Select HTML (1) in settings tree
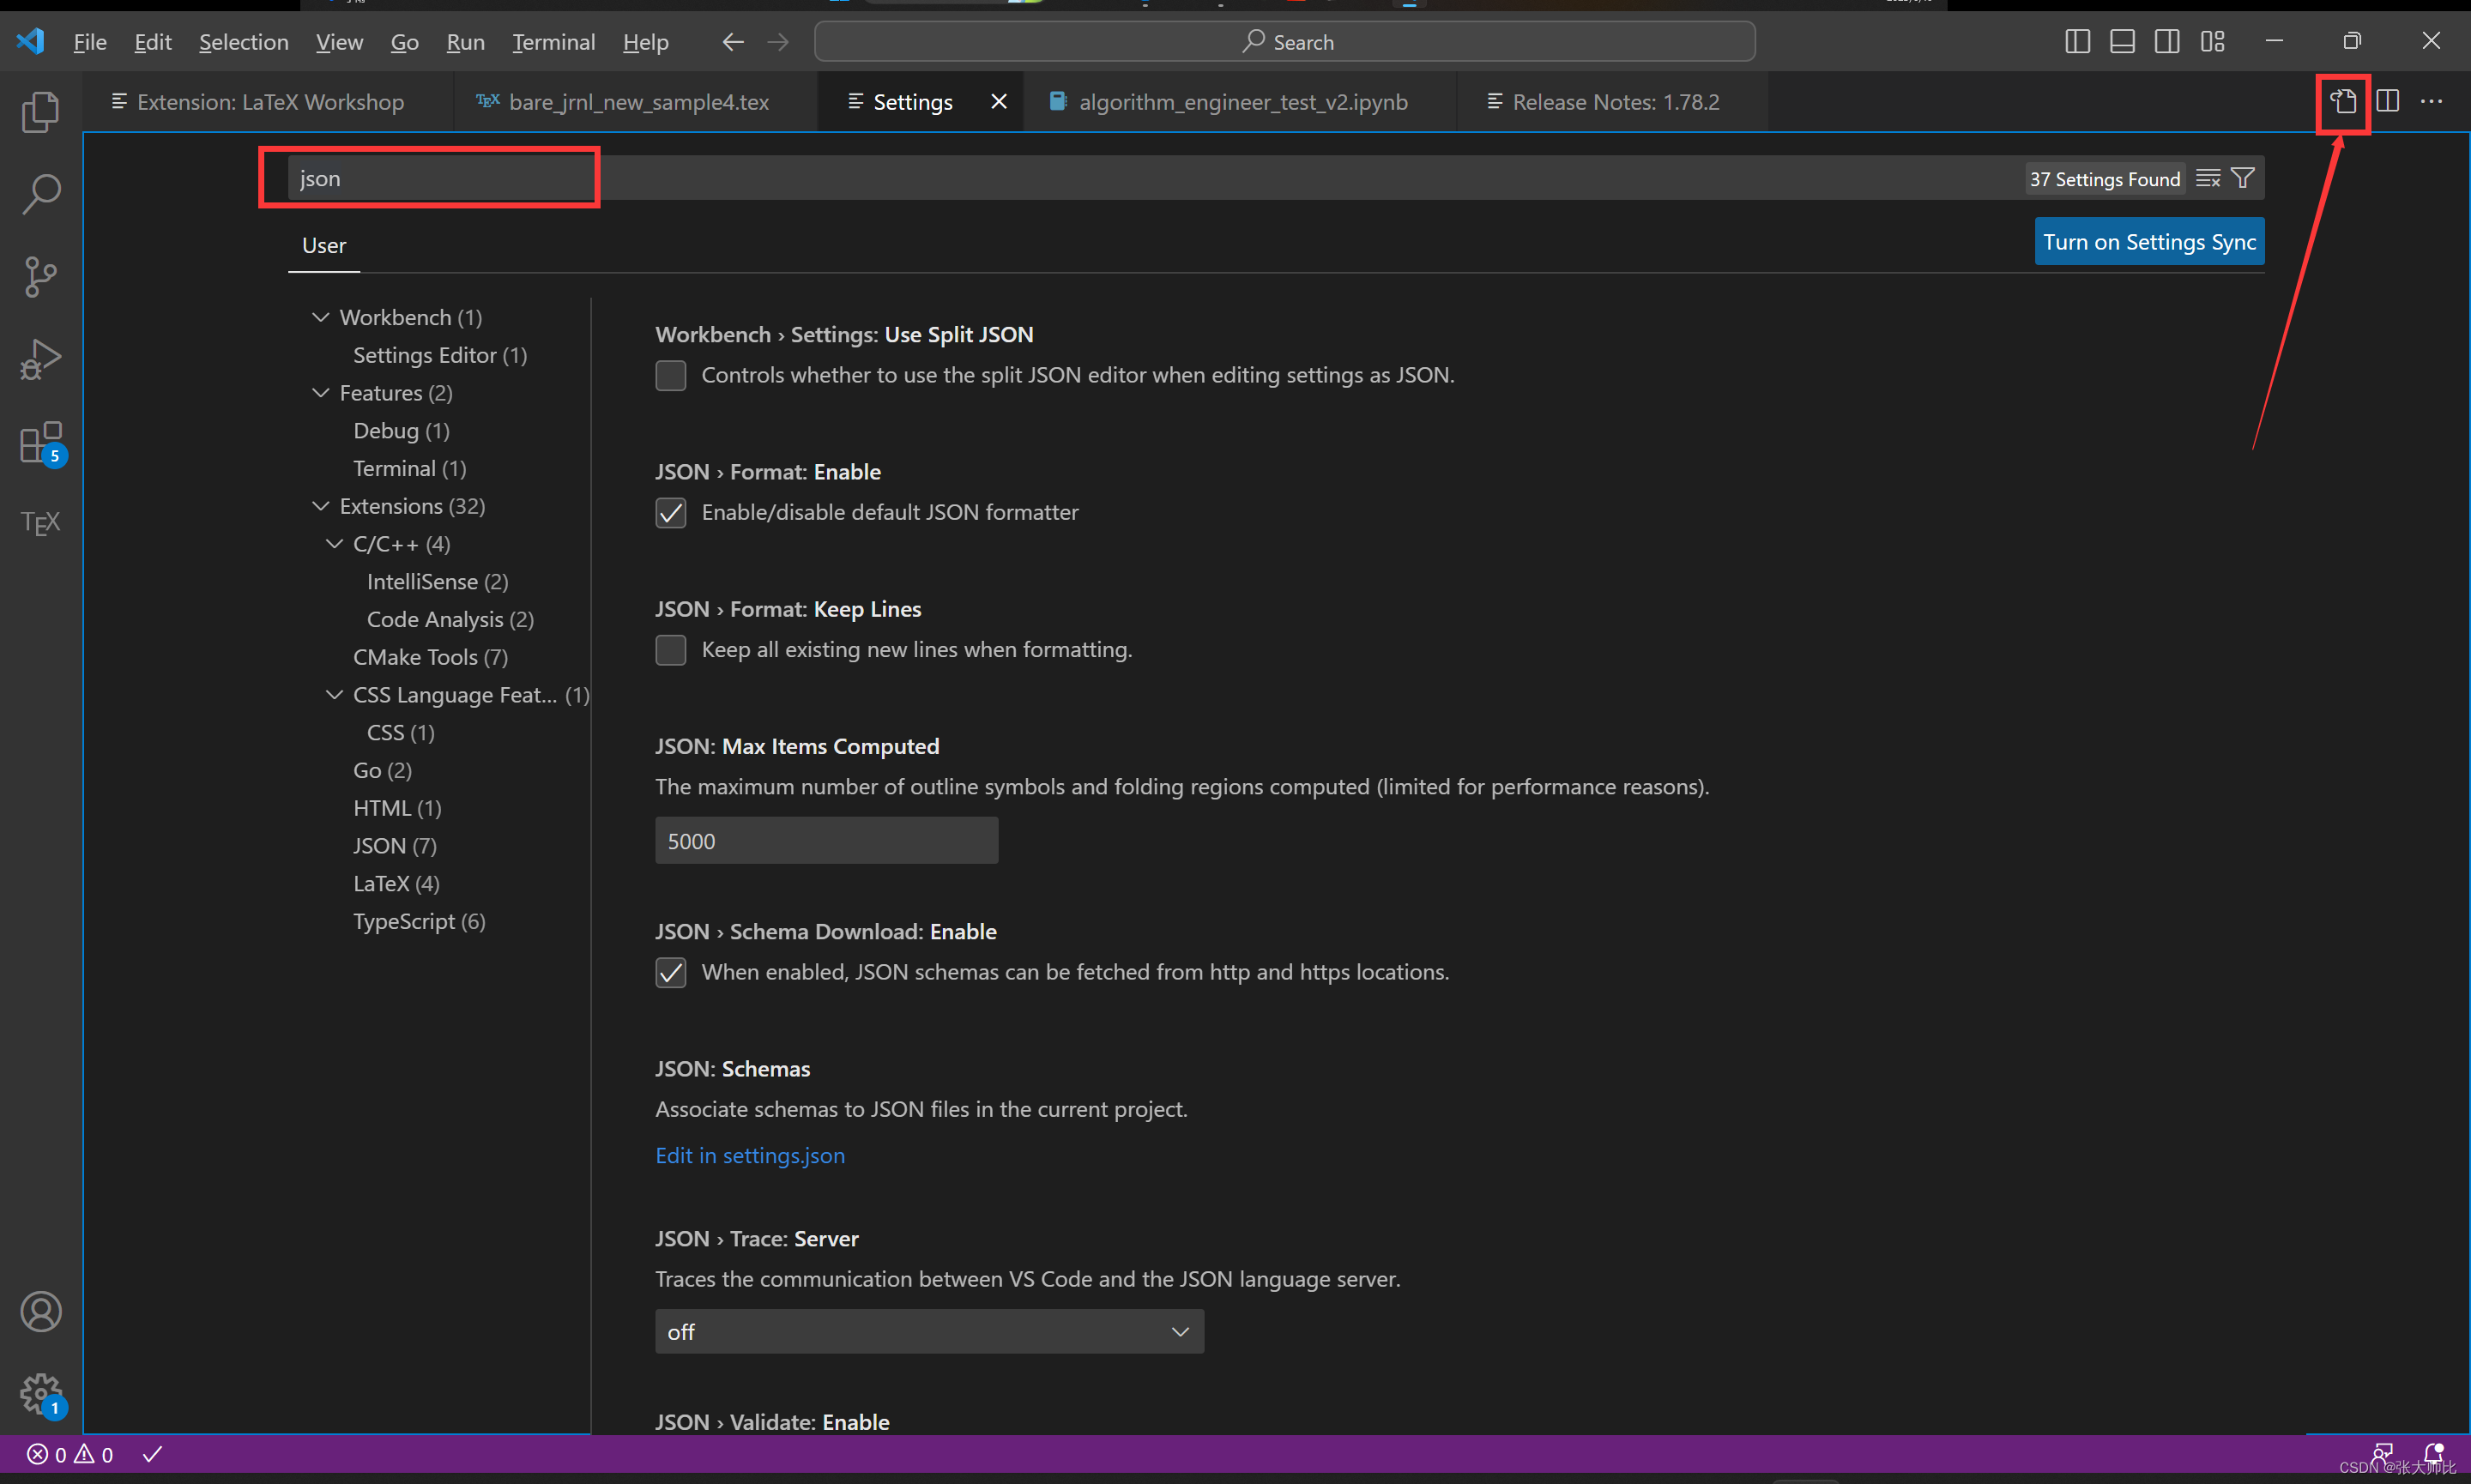 [x=397, y=809]
